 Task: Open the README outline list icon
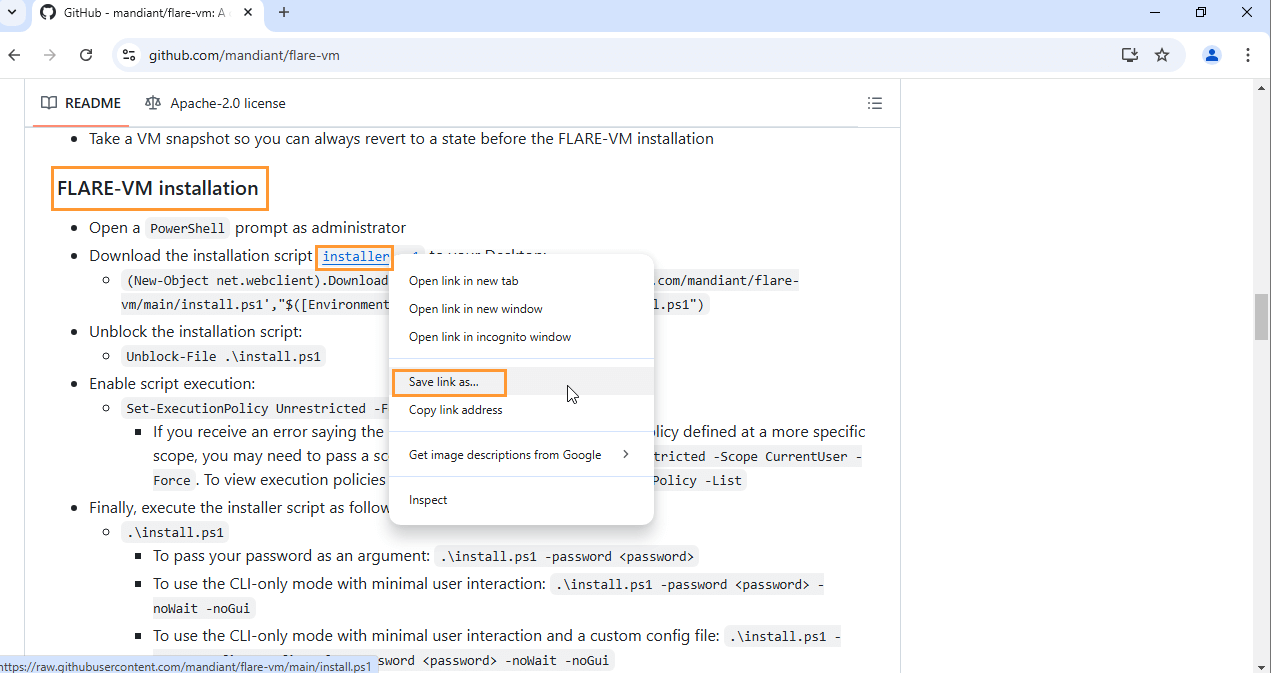click(875, 103)
